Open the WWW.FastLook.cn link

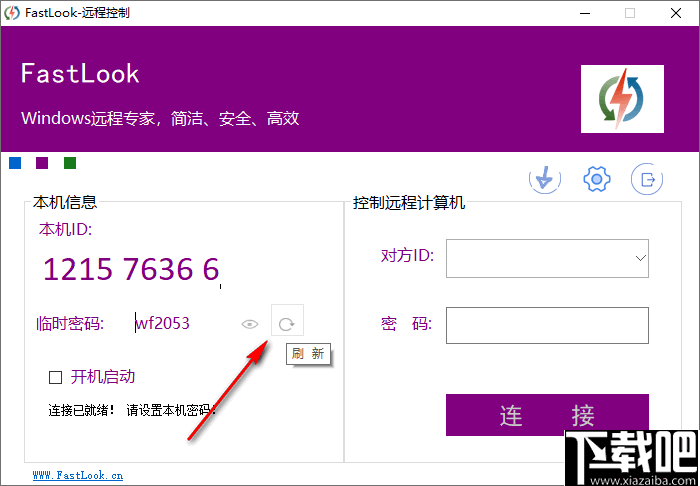click(x=78, y=475)
